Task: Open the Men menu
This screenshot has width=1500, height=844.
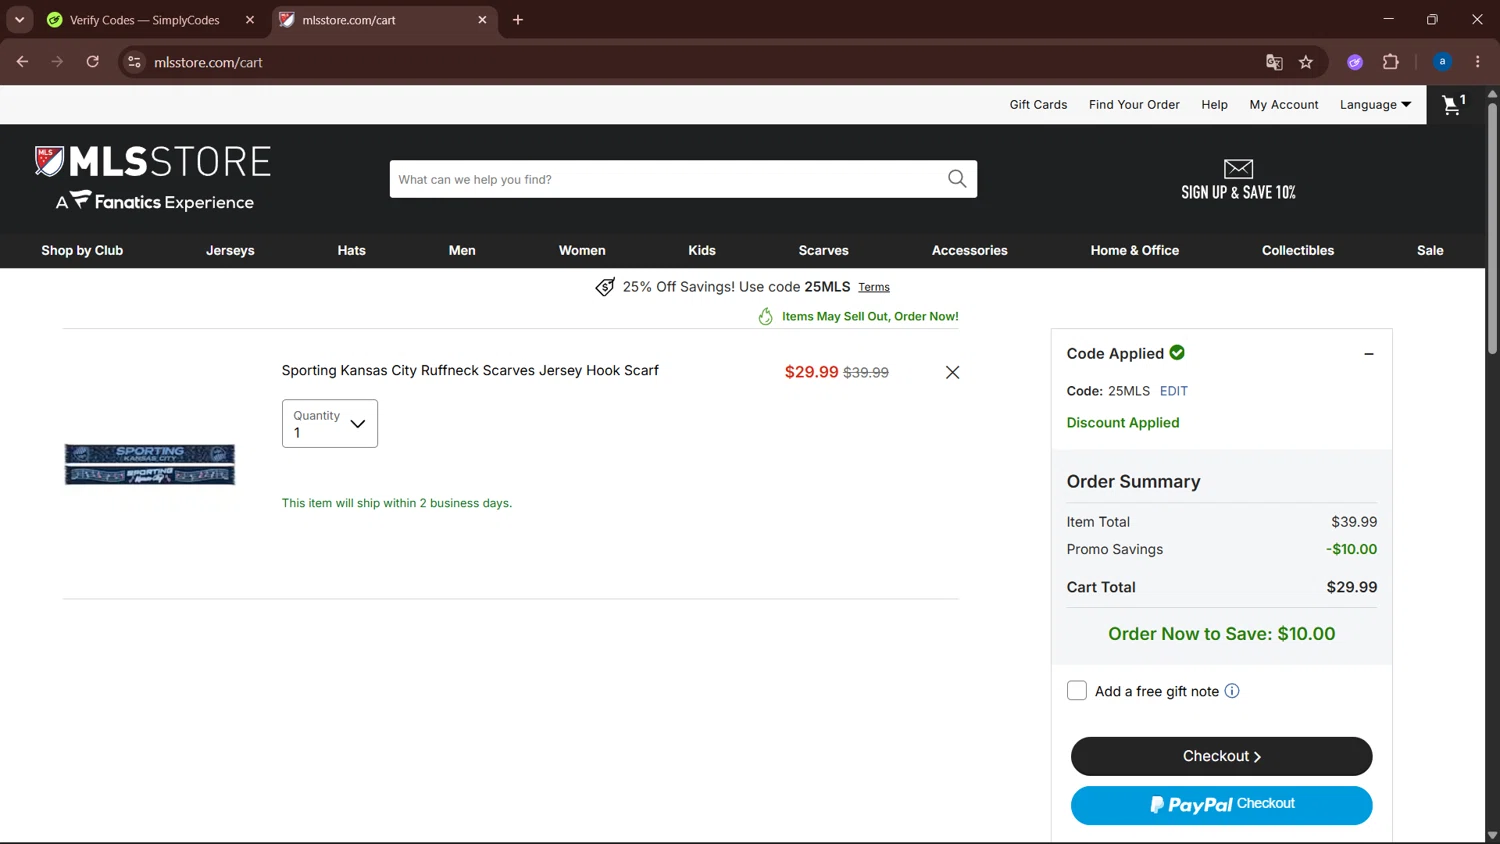Action: (462, 250)
